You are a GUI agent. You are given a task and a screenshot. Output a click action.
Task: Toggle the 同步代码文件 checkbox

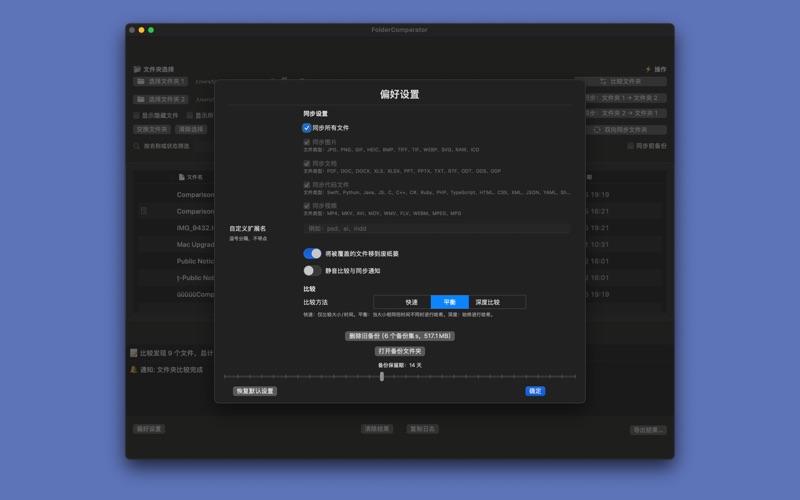[307, 185]
